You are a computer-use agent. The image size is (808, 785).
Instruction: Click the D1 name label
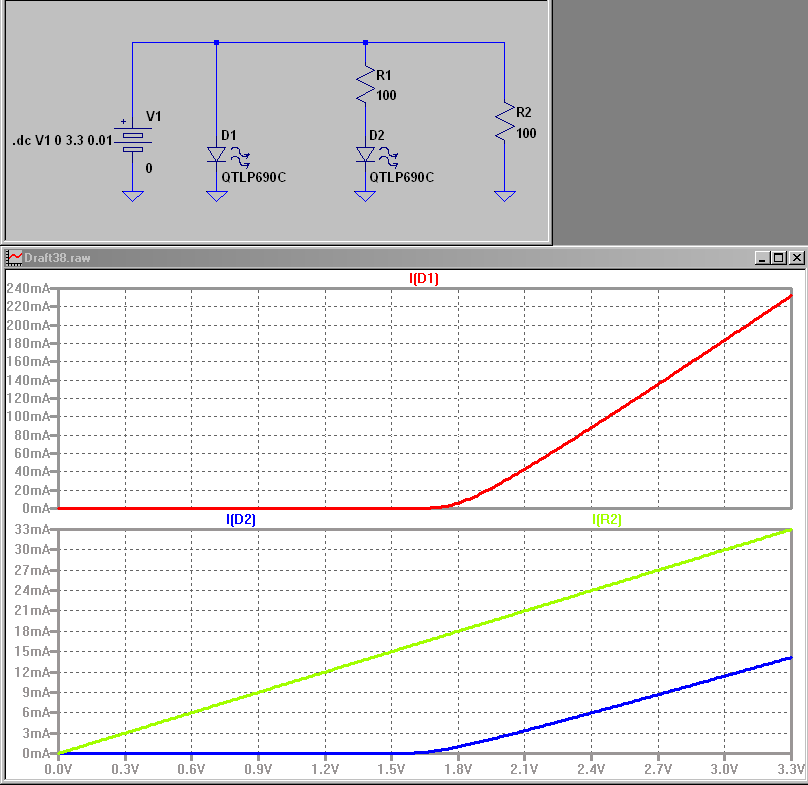point(228,136)
